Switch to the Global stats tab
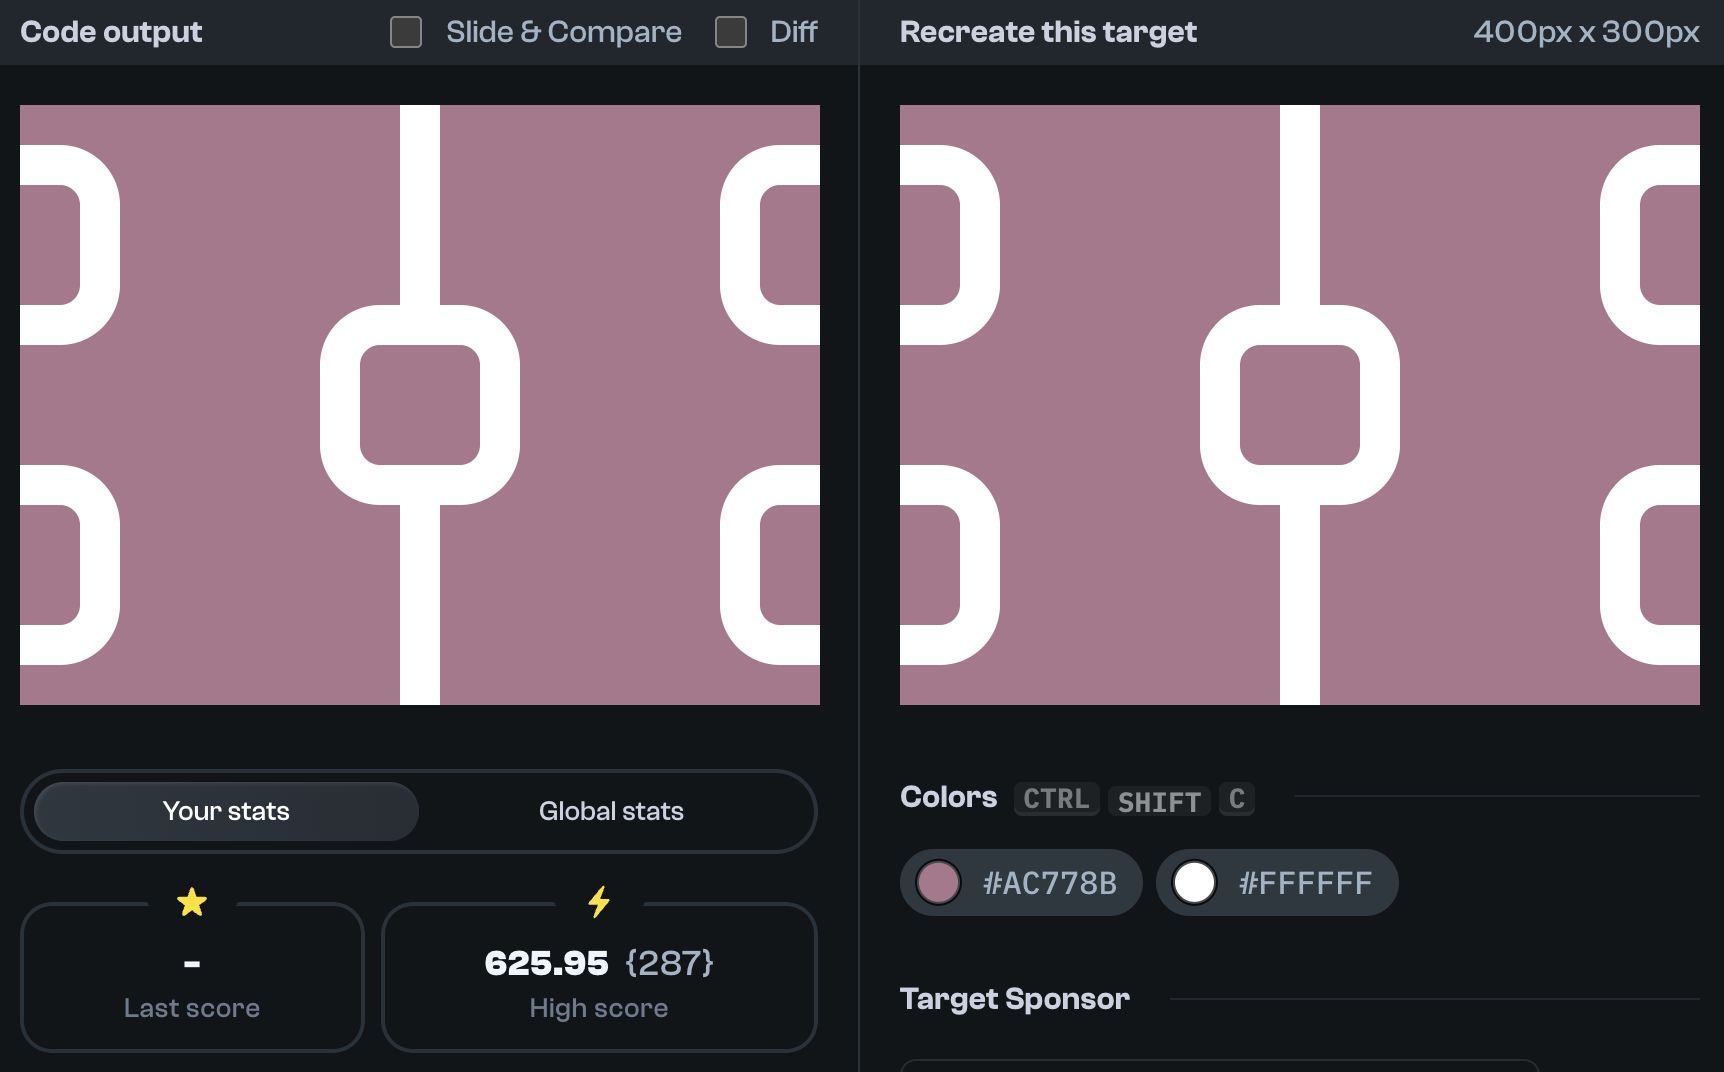The height and width of the screenshot is (1072, 1724). tap(611, 811)
